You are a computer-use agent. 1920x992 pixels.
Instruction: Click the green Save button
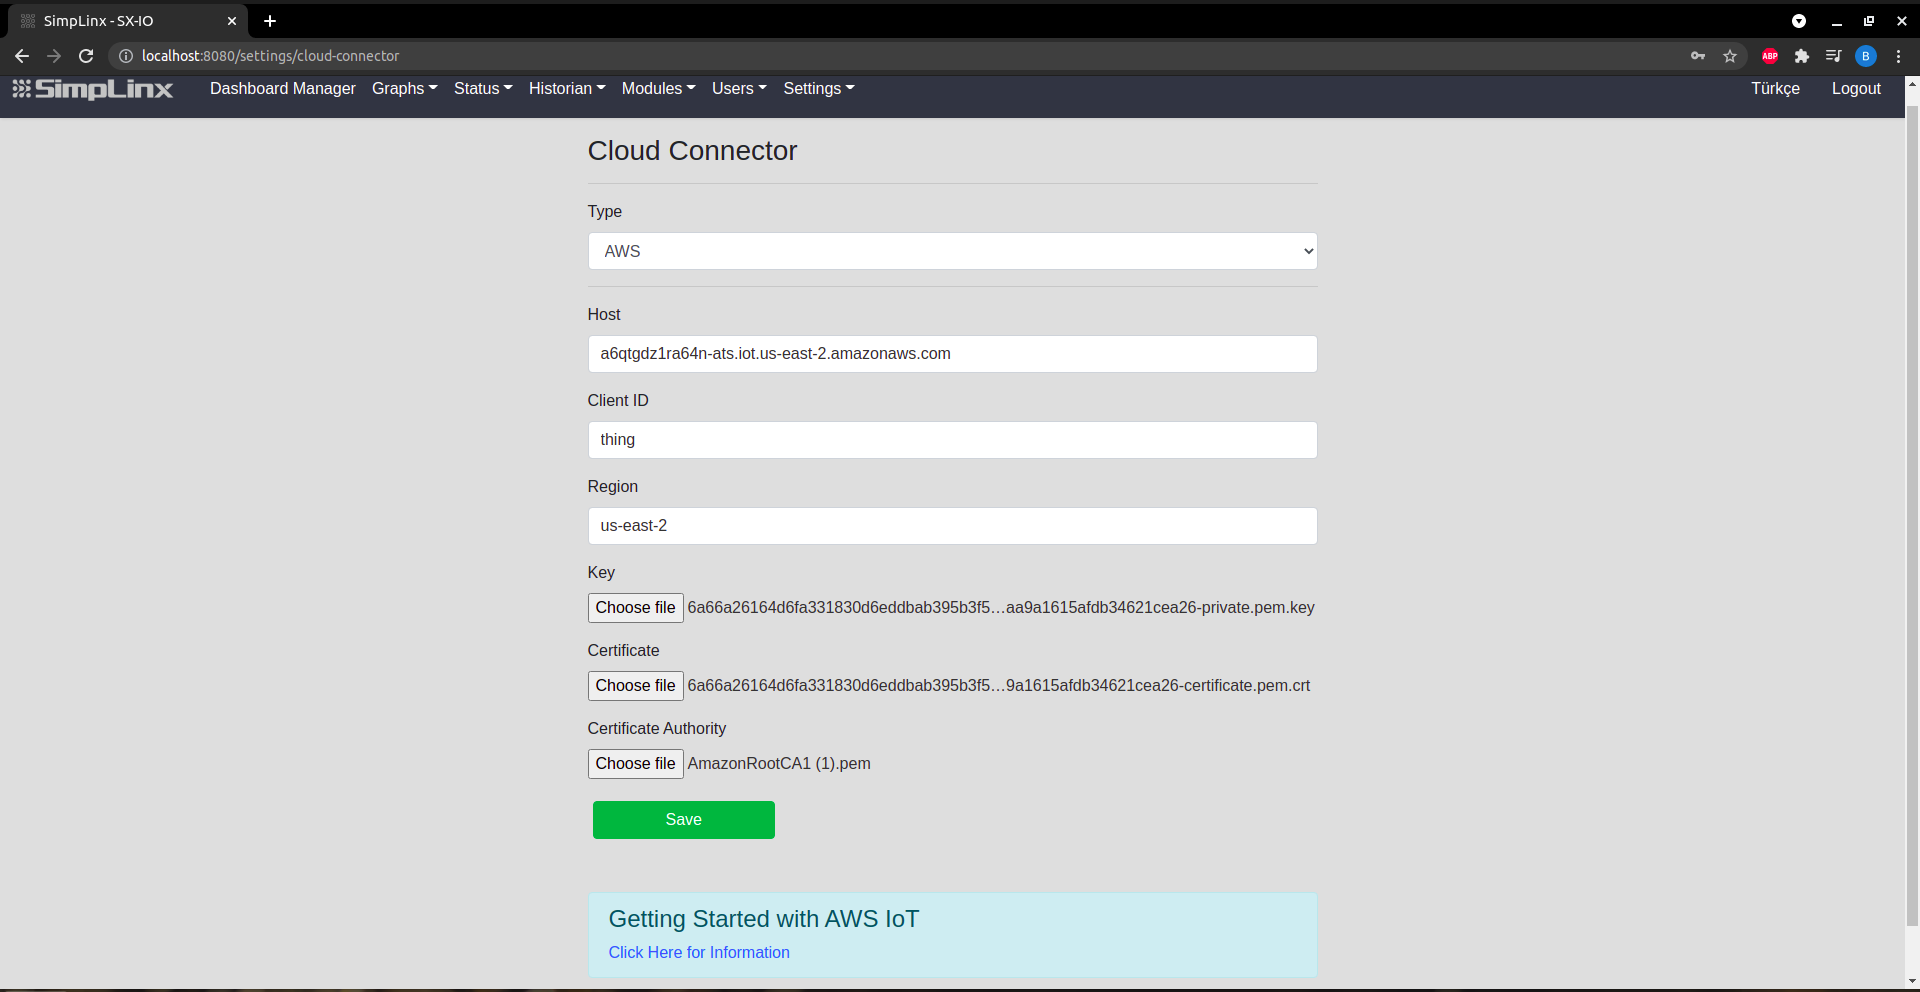pyautogui.click(x=683, y=820)
